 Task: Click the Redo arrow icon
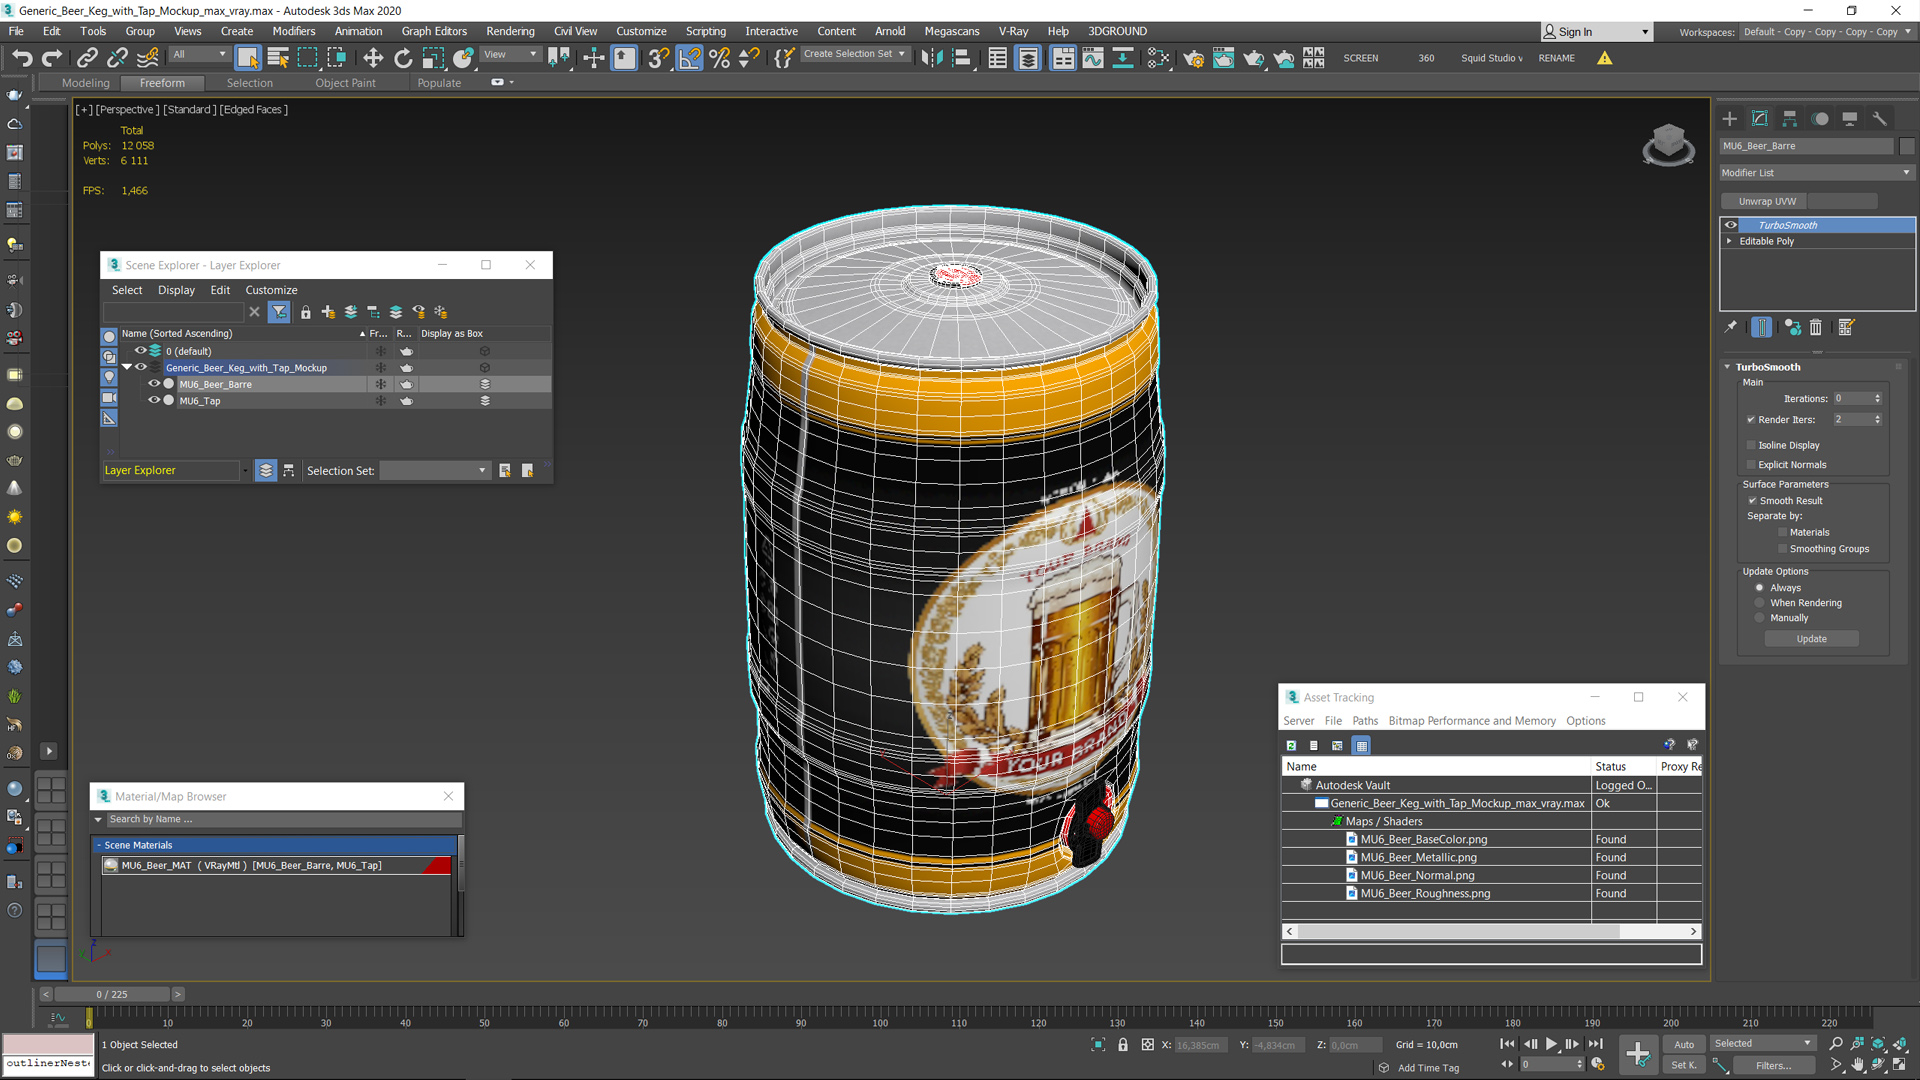point(52,58)
